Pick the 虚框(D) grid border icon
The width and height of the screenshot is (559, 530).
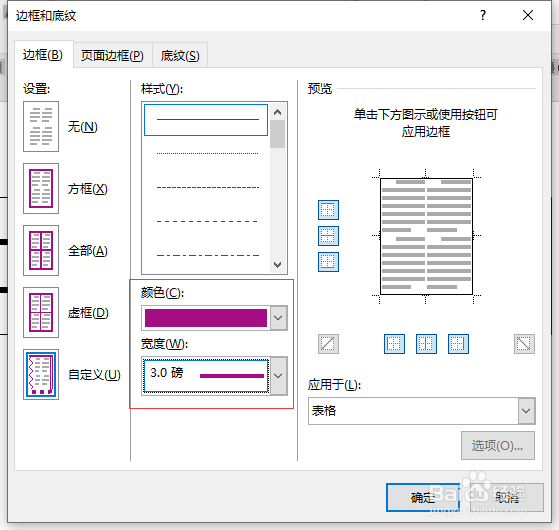(x=41, y=313)
